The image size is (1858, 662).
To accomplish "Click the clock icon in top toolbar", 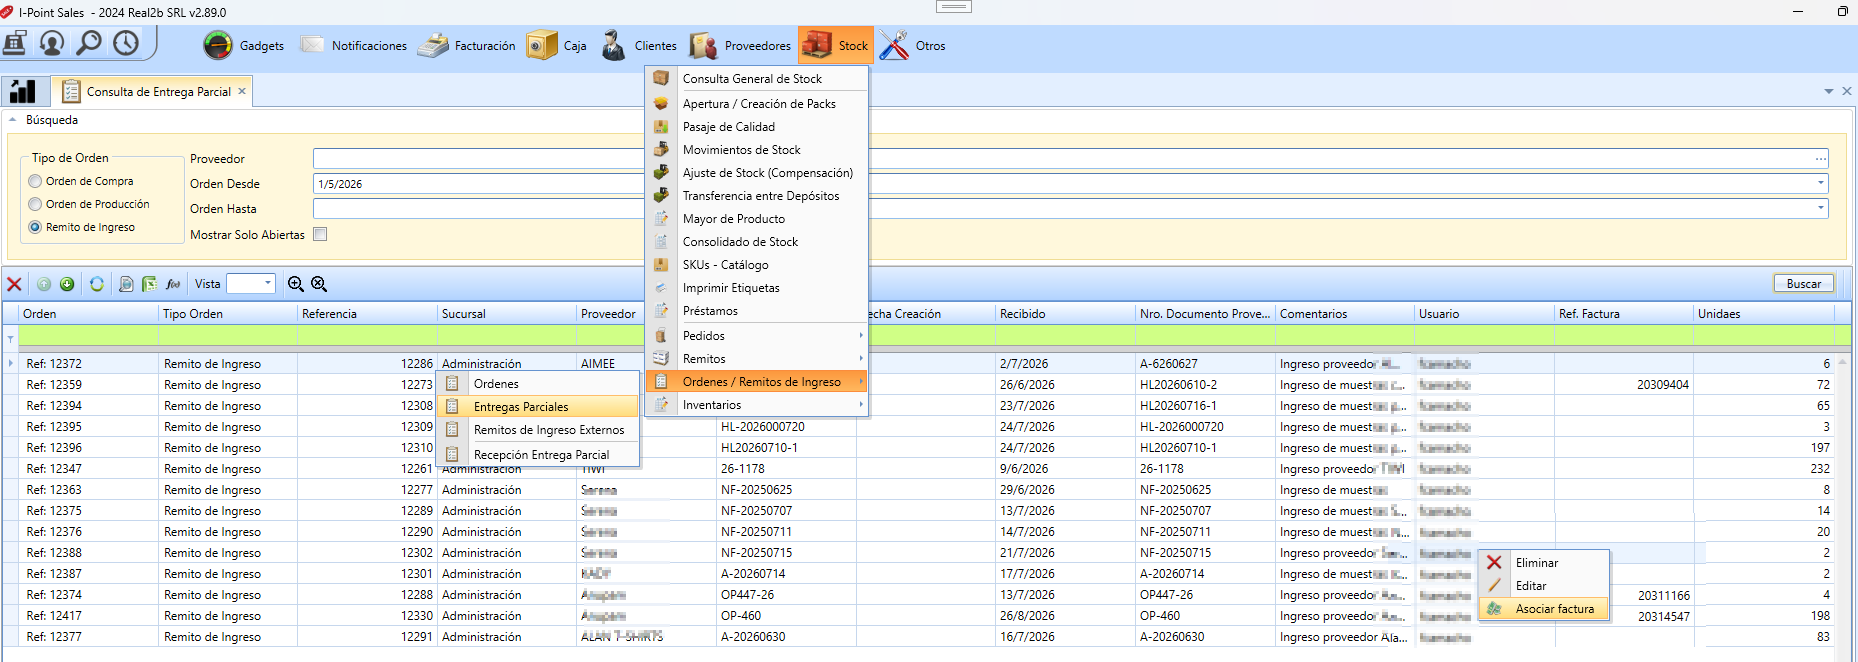I will click(126, 43).
